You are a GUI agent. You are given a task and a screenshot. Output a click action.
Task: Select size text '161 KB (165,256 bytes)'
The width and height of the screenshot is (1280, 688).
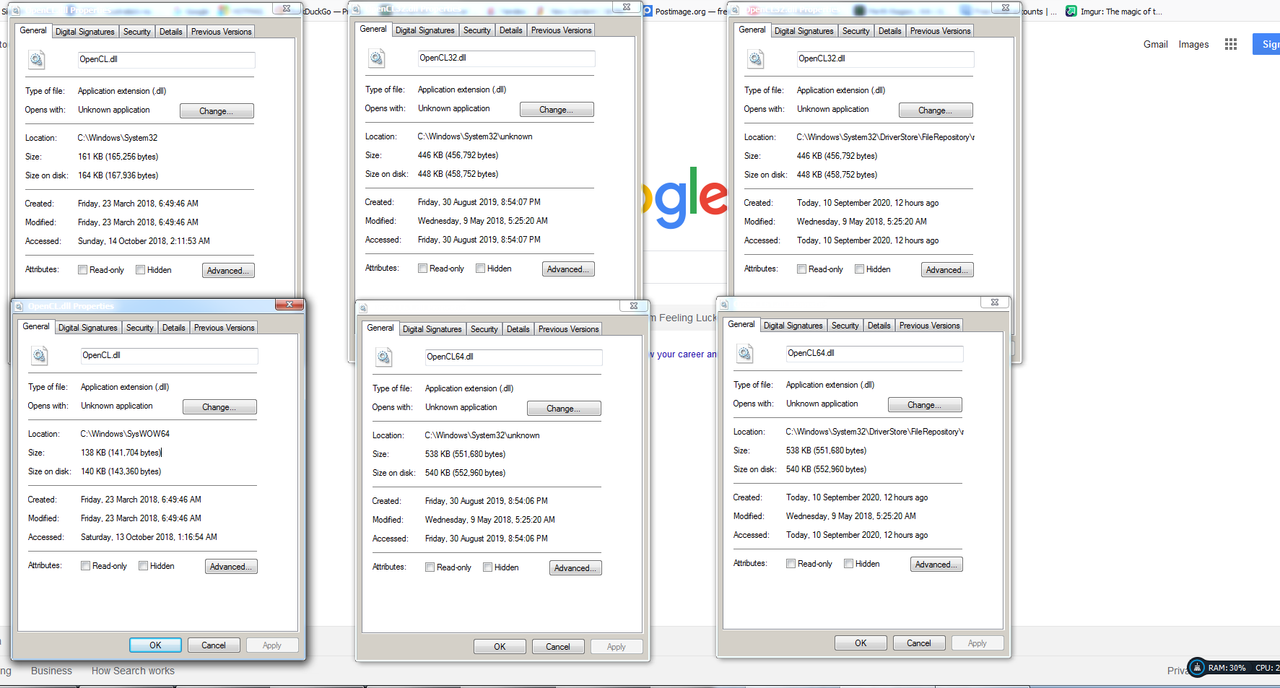point(118,157)
